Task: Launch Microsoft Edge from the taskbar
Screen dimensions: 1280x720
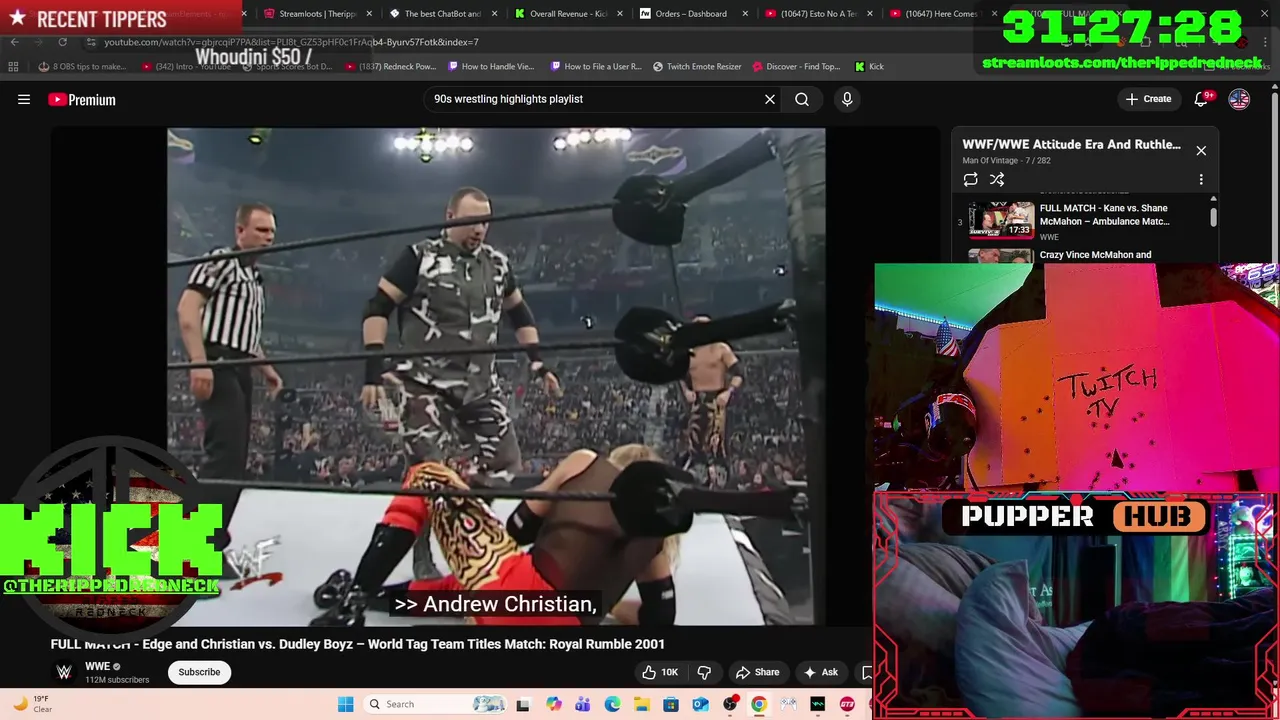Action: click(x=612, y=704)
